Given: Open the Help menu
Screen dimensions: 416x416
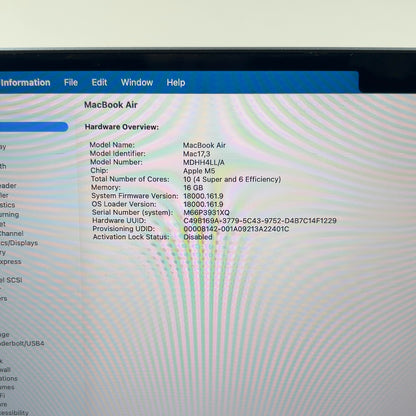Looking at the screenshot, I should pos(176,82).
